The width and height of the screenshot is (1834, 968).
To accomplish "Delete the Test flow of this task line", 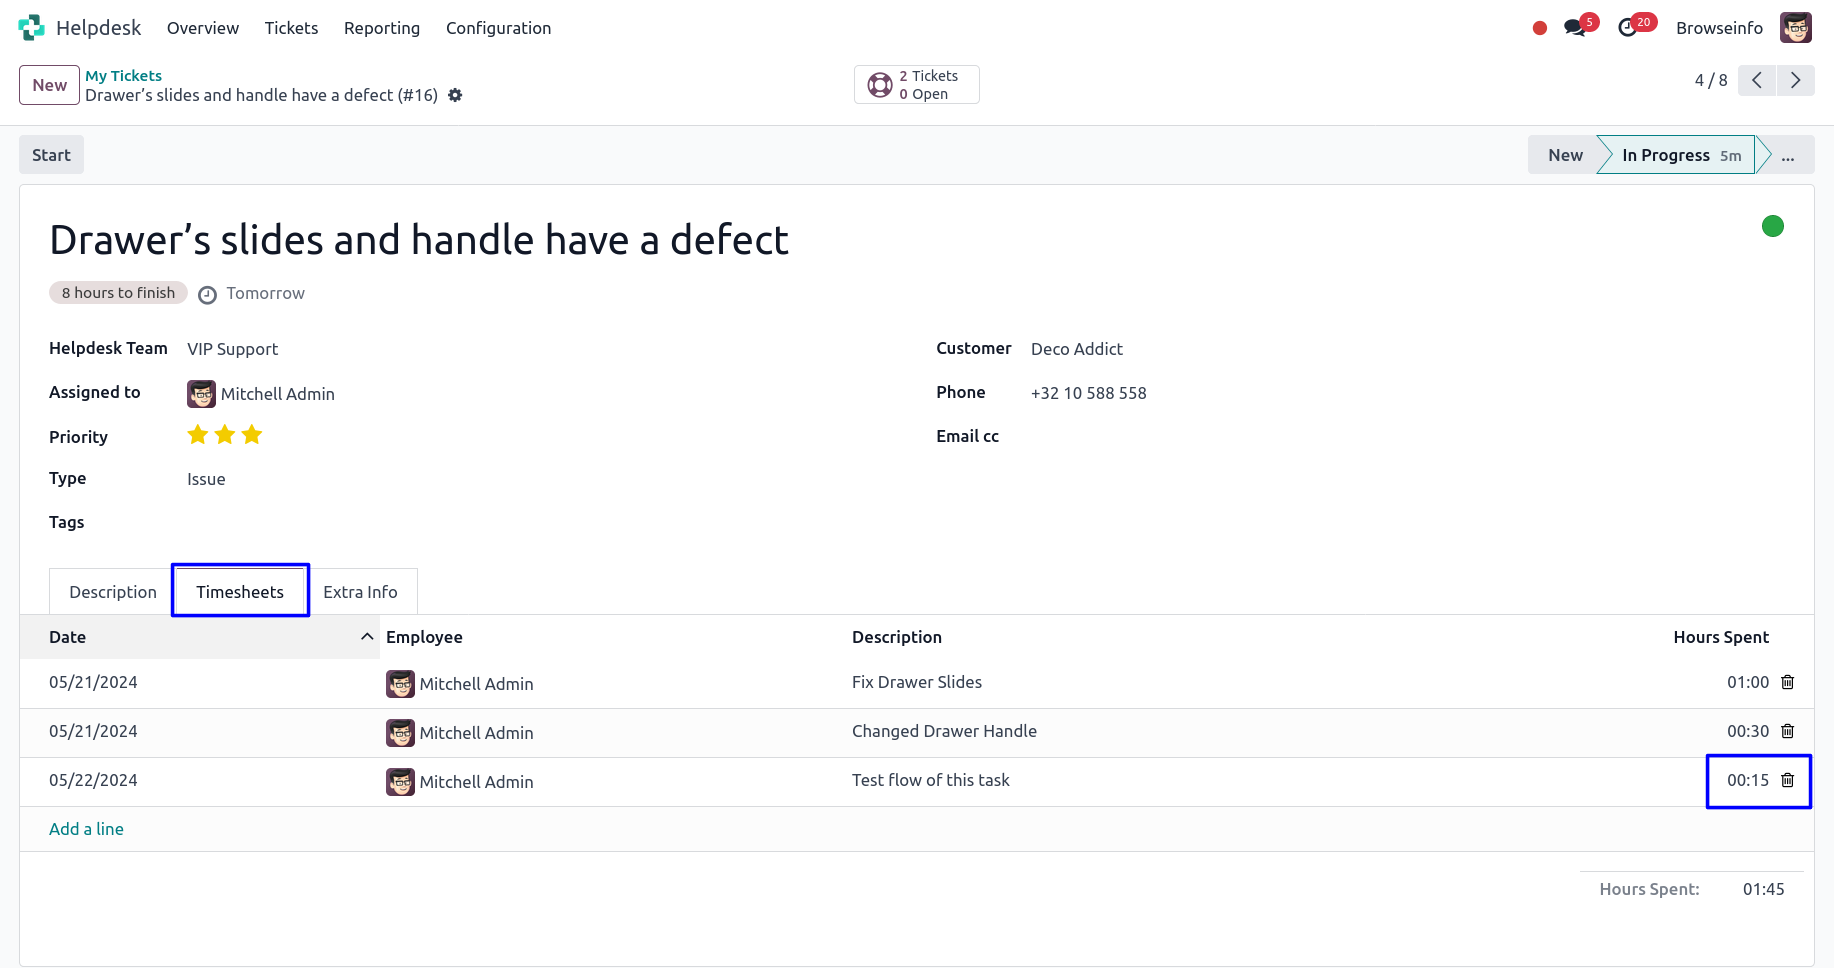I will (x=1788, y=780).
